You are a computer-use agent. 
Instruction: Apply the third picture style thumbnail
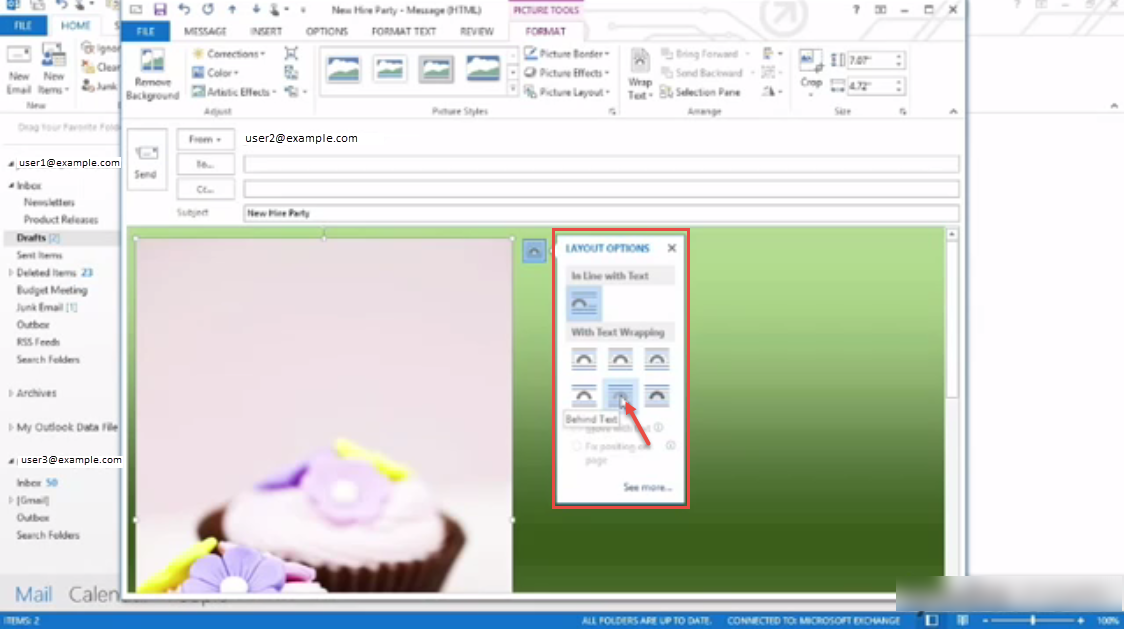436,70
